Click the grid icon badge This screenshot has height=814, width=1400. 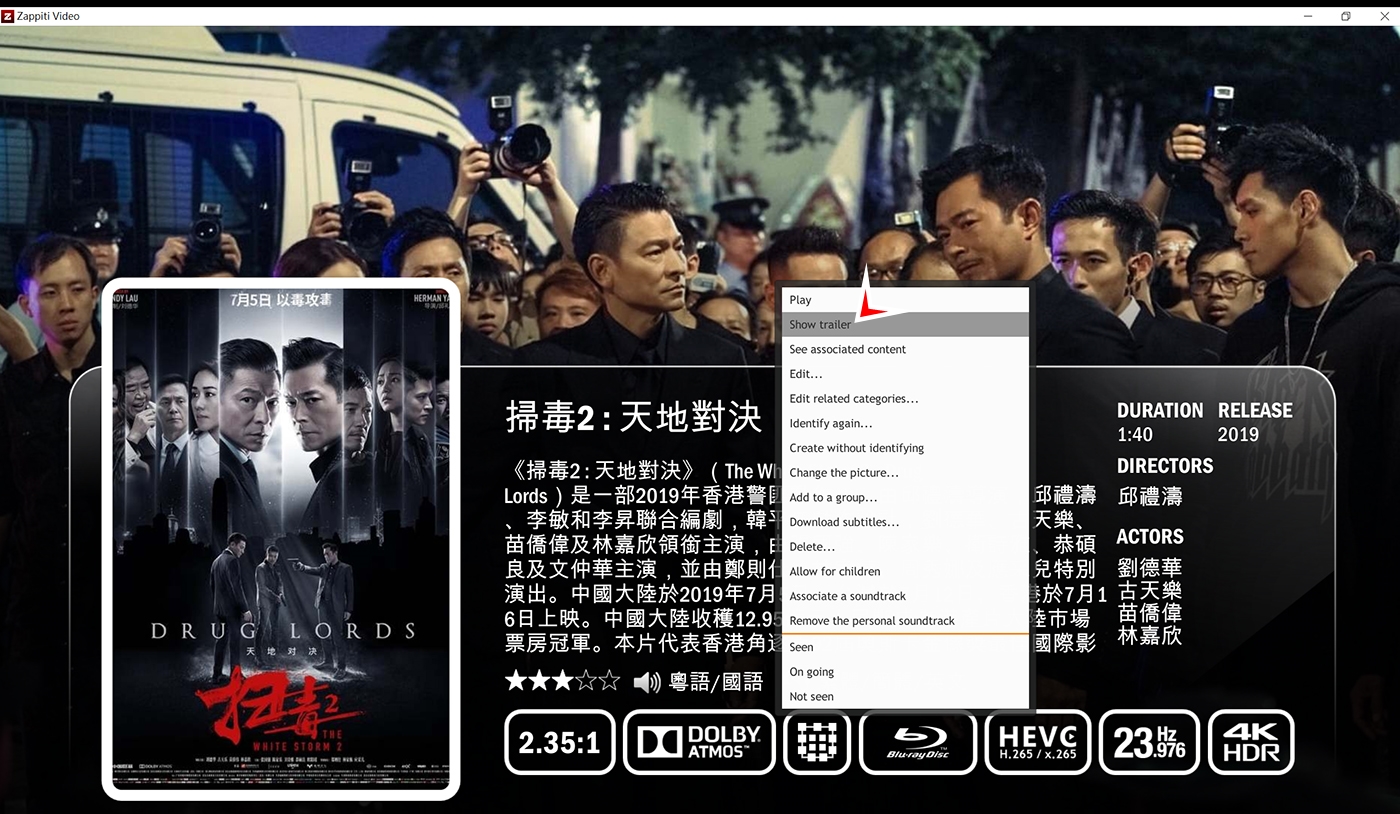tap(817, 742)
